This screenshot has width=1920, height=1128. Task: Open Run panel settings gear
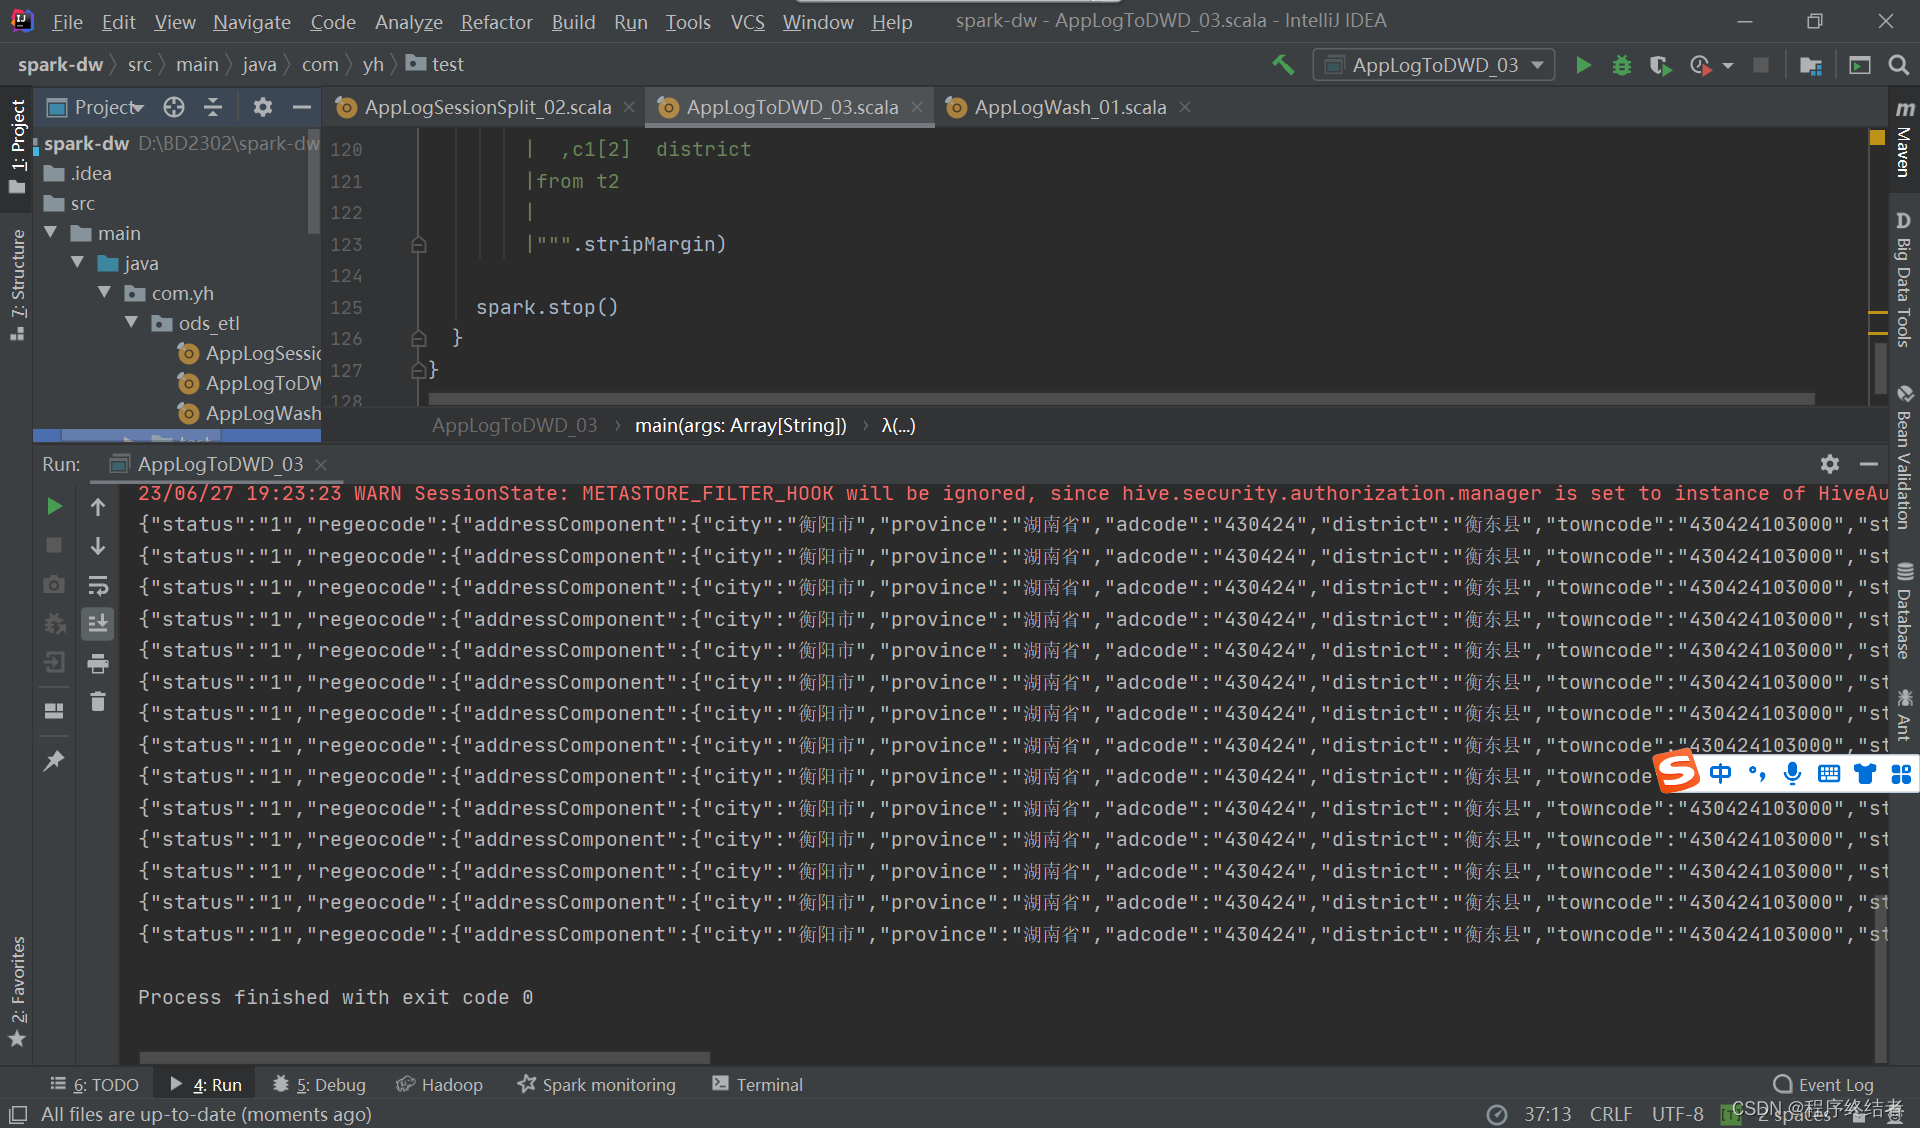(x=1829, y=464)
